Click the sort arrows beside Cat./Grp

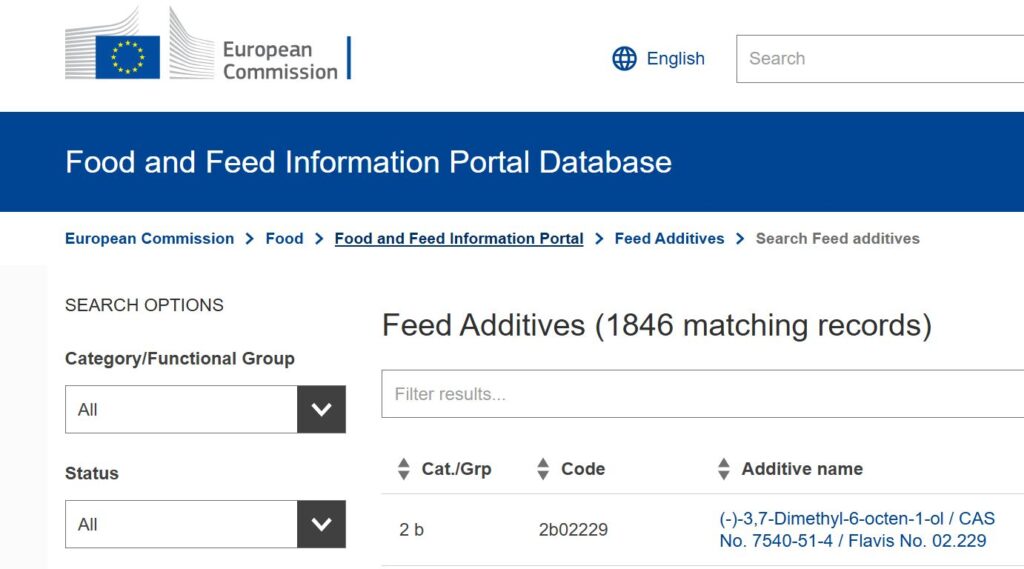tap(404, 468)
